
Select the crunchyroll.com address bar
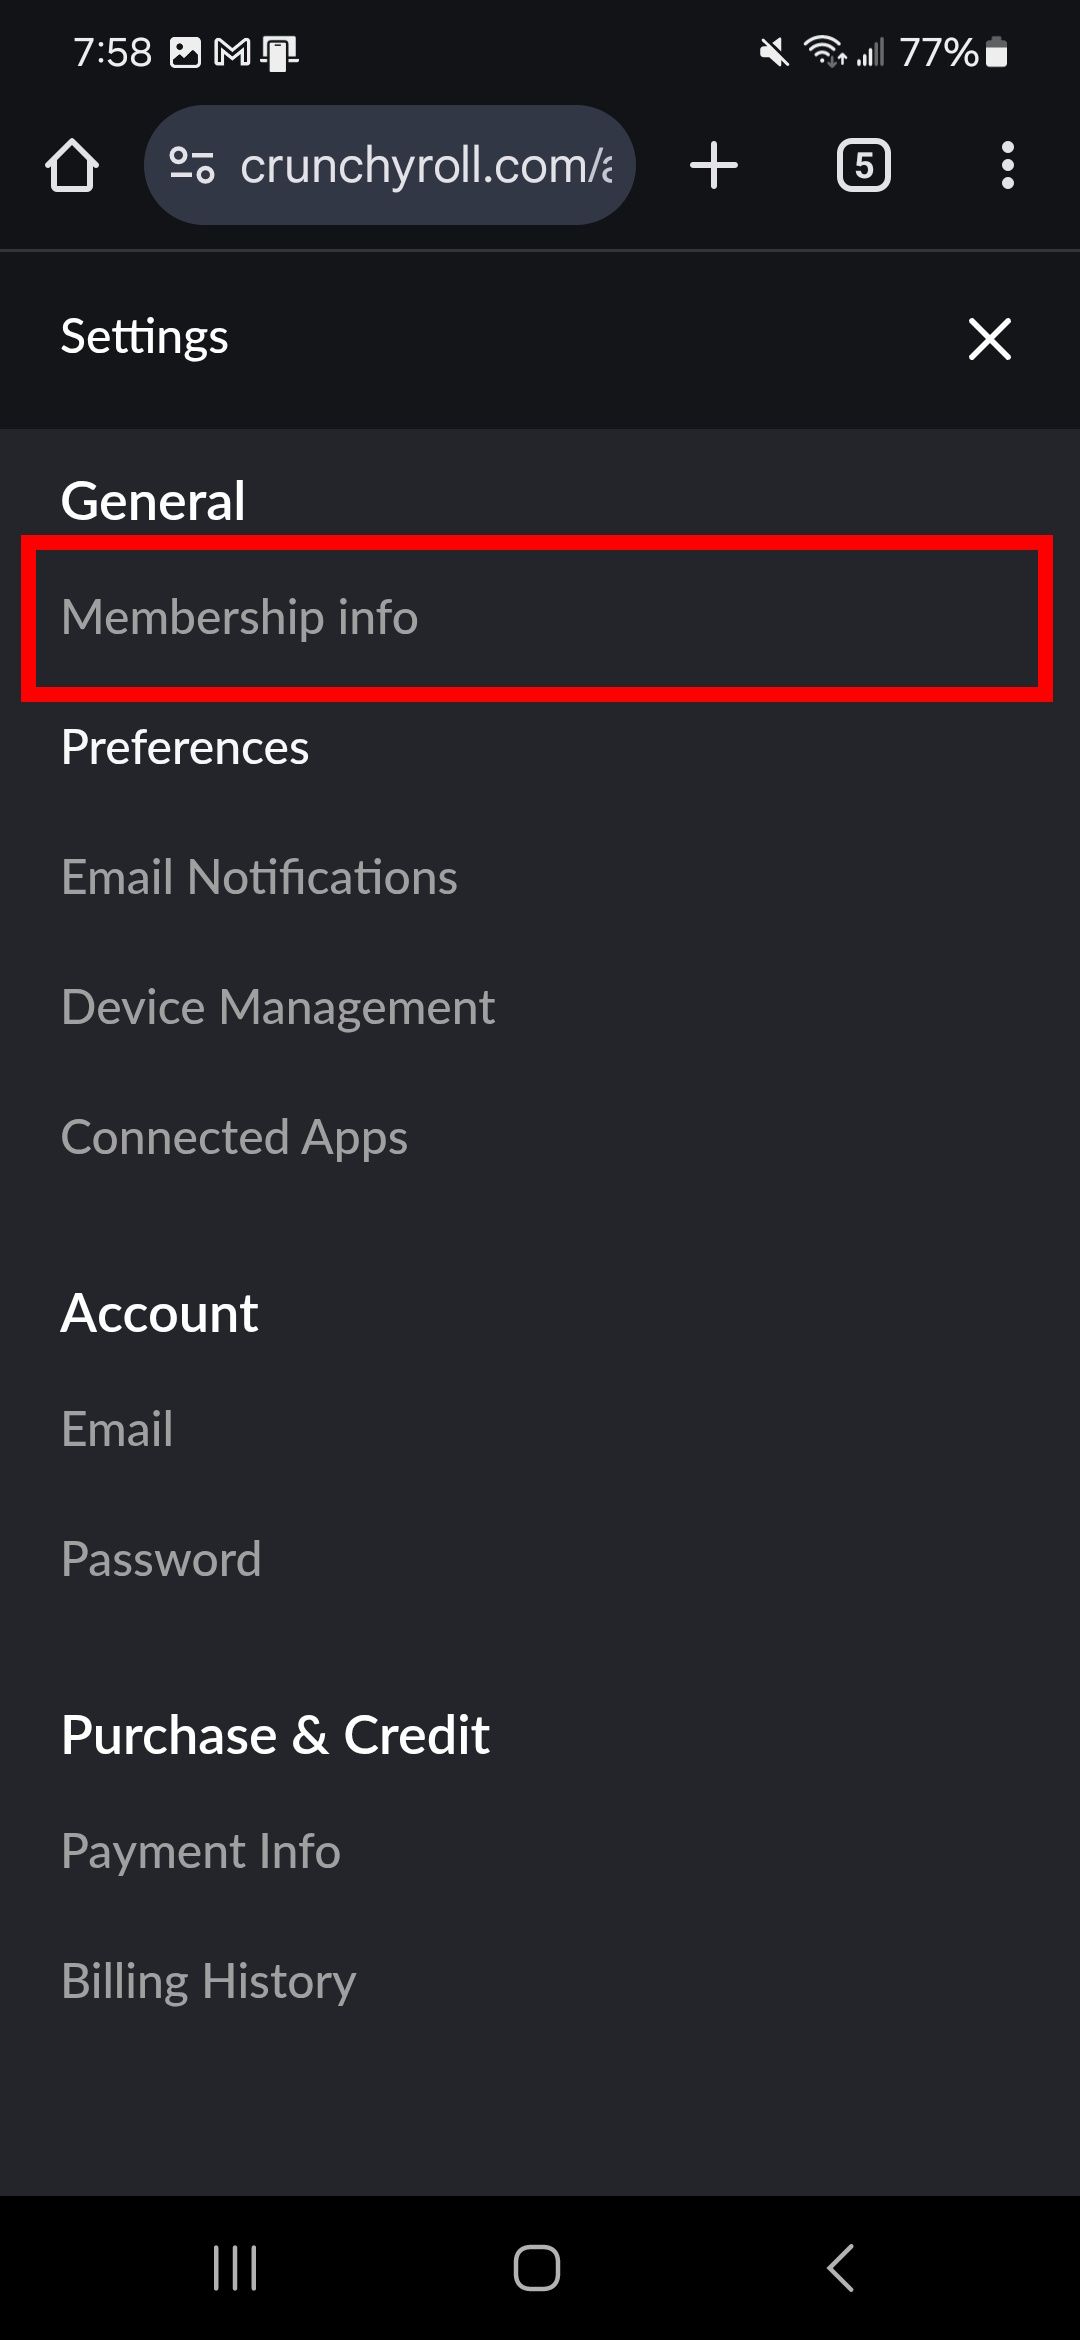pos(425,165)
